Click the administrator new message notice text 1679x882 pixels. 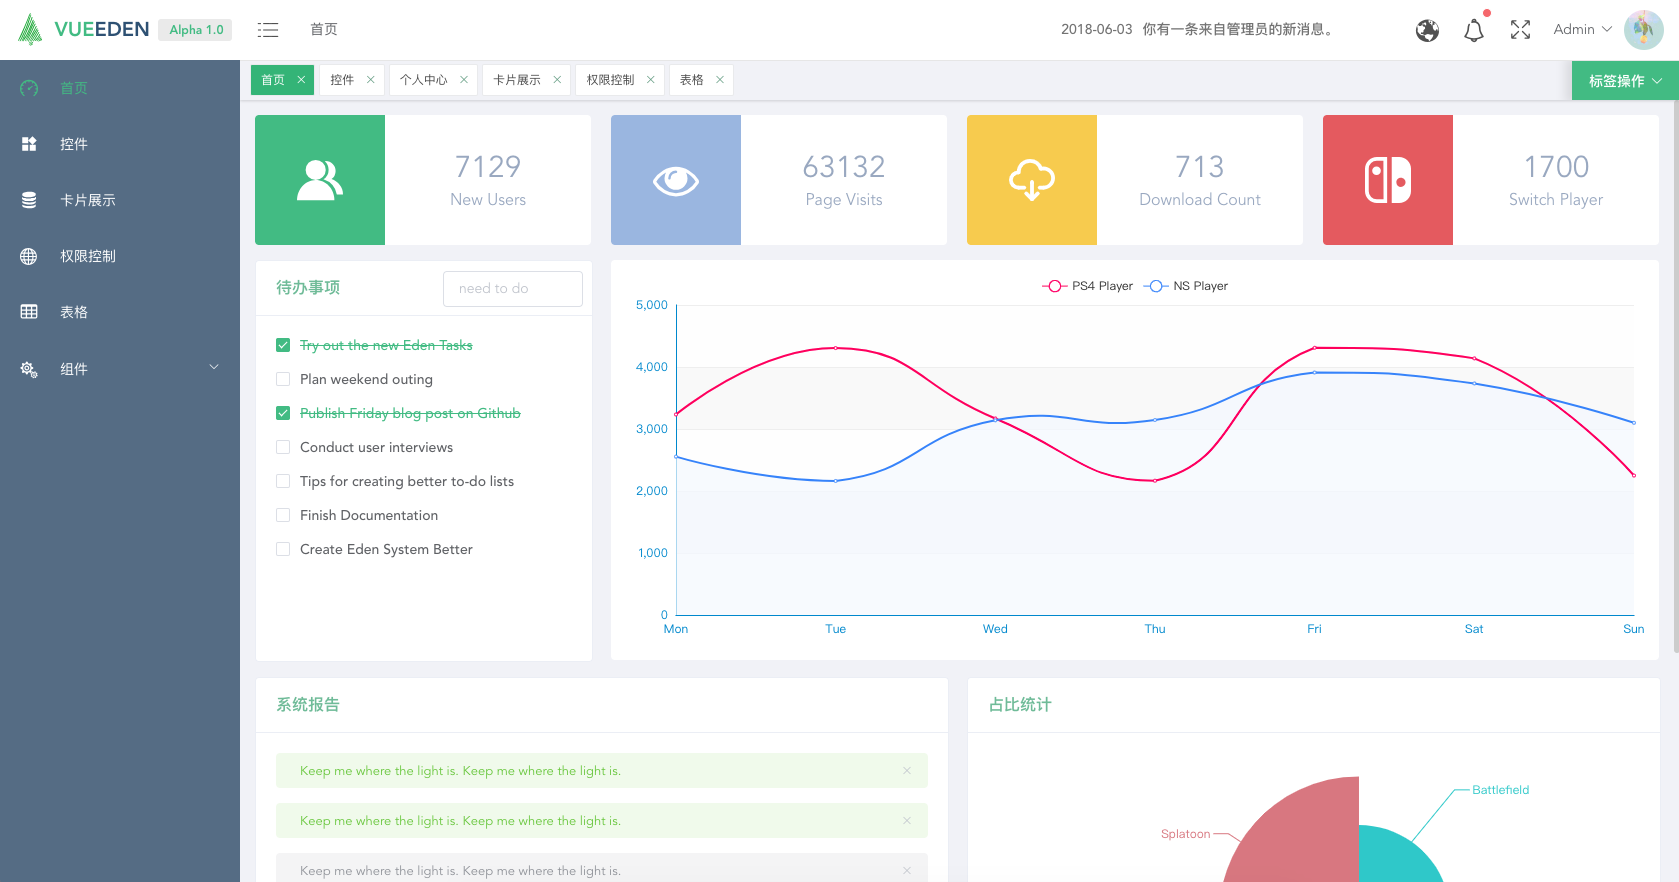coord(1240,30)
